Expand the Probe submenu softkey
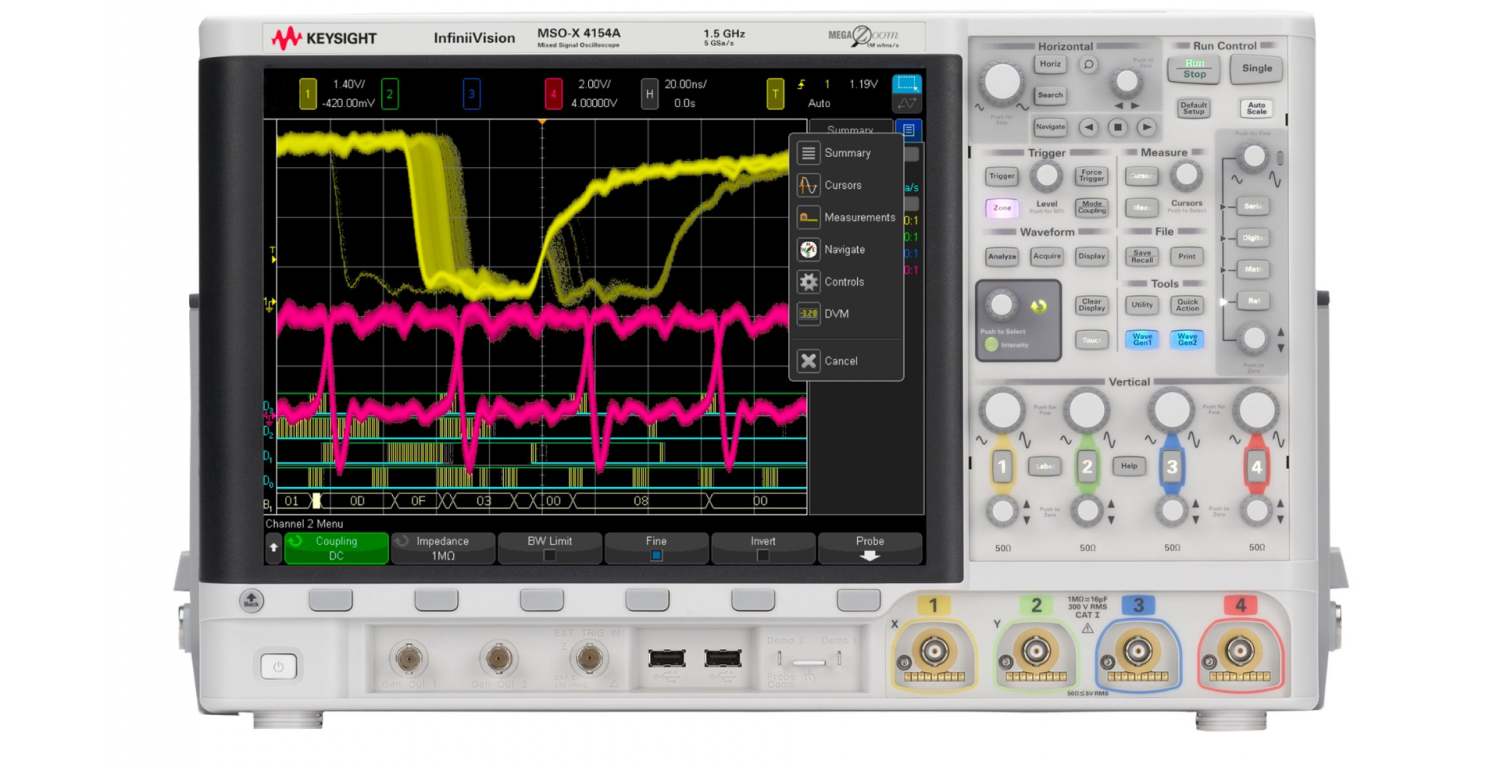The image size is (1500, 768). (x=870, y=548)
